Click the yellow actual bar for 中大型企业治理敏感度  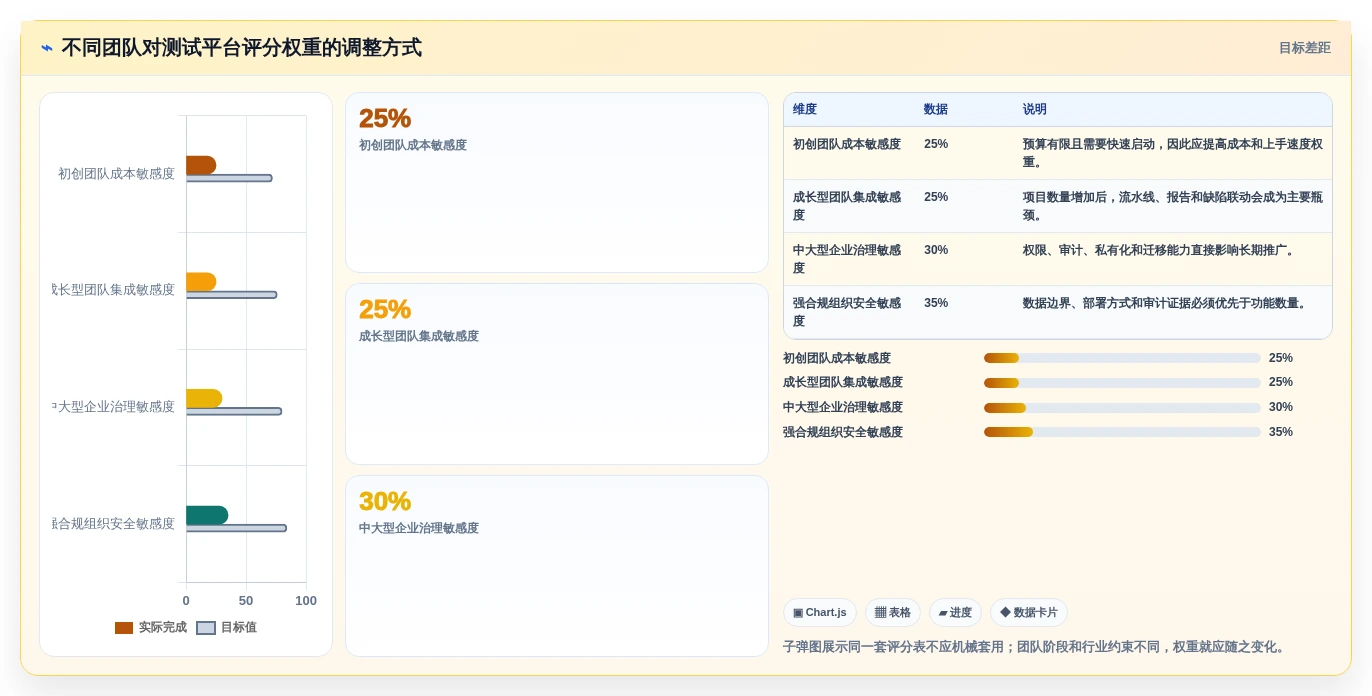click(x=204, y=398)
